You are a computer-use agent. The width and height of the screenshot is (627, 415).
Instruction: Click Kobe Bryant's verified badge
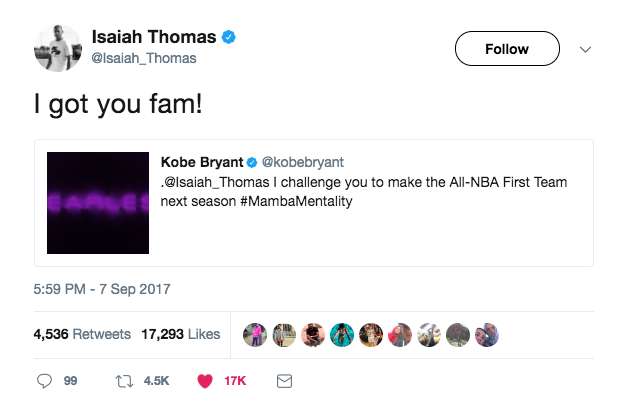(x=253, y=162)
